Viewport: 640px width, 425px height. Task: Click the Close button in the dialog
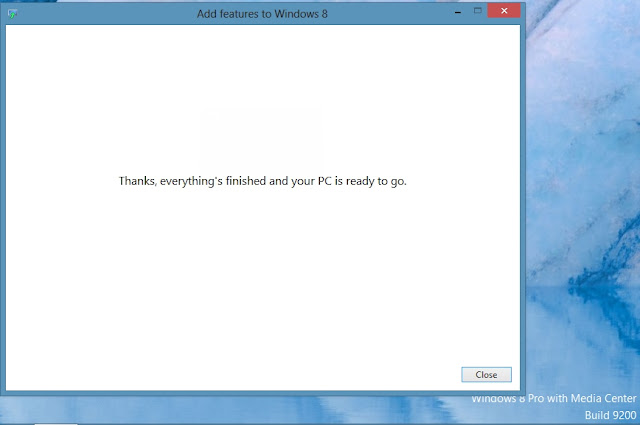[486, 374]
